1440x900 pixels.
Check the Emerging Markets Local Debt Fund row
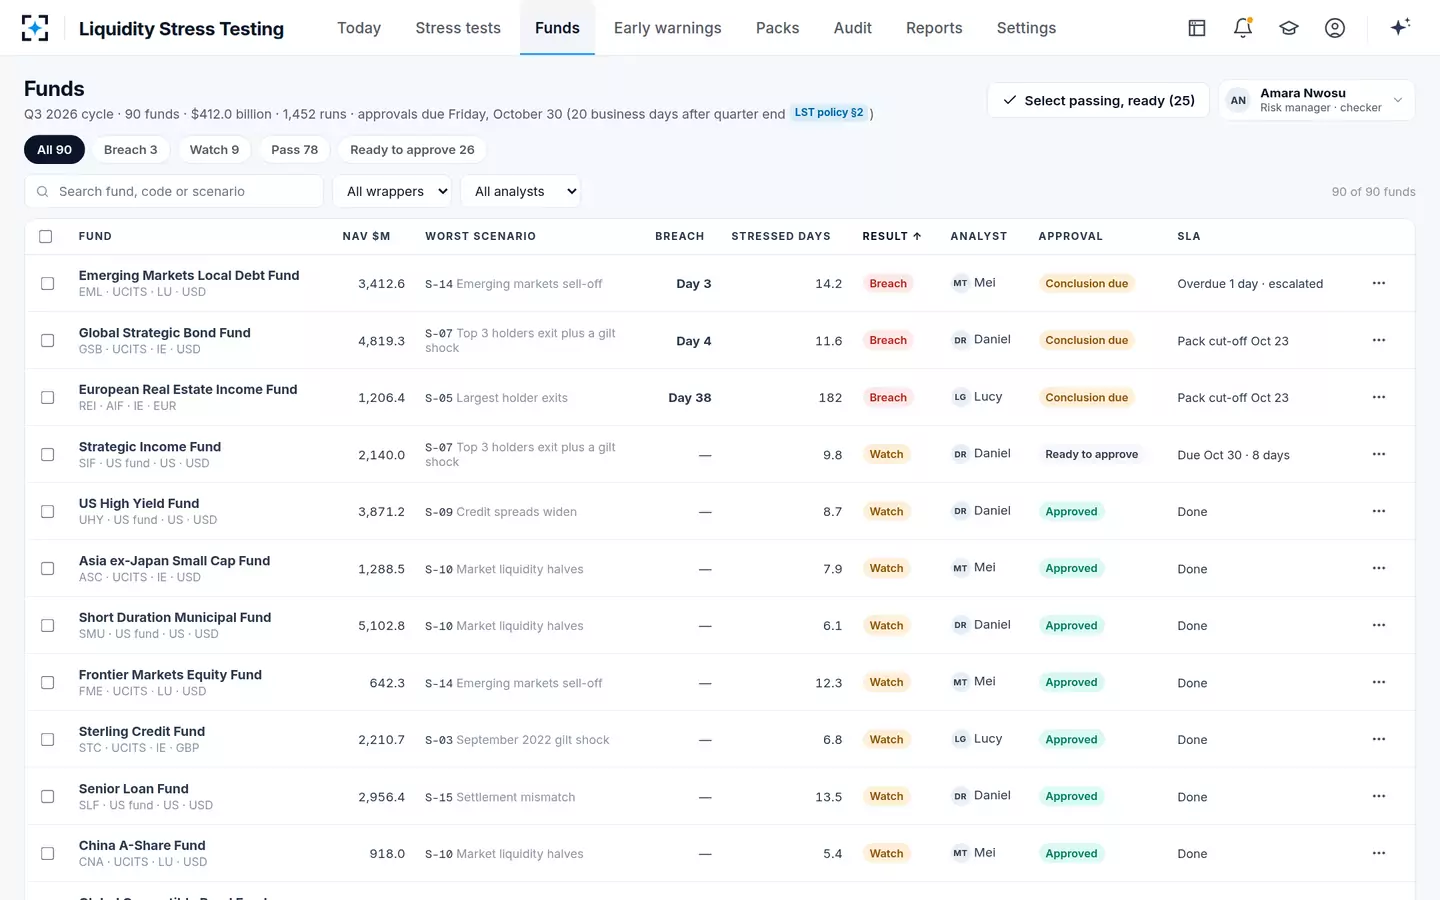47,284
